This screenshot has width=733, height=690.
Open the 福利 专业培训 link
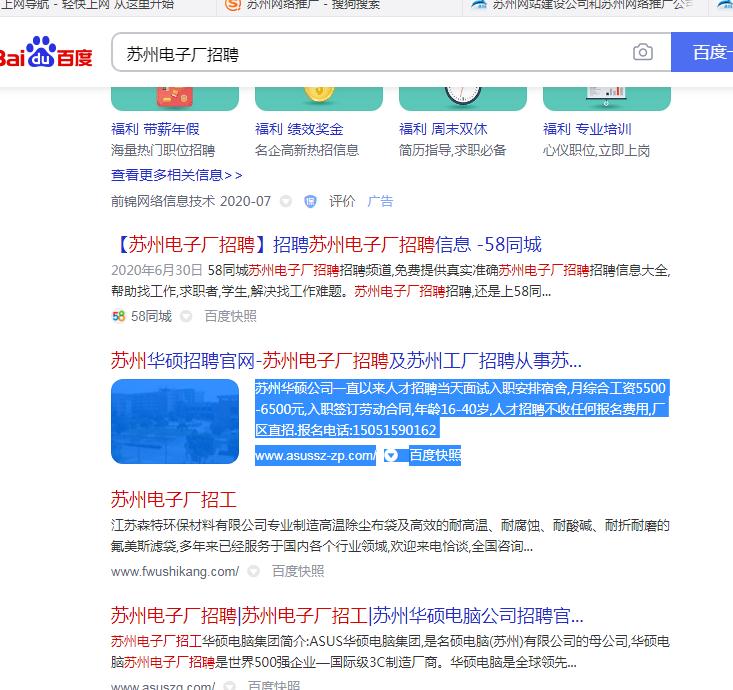587,129
